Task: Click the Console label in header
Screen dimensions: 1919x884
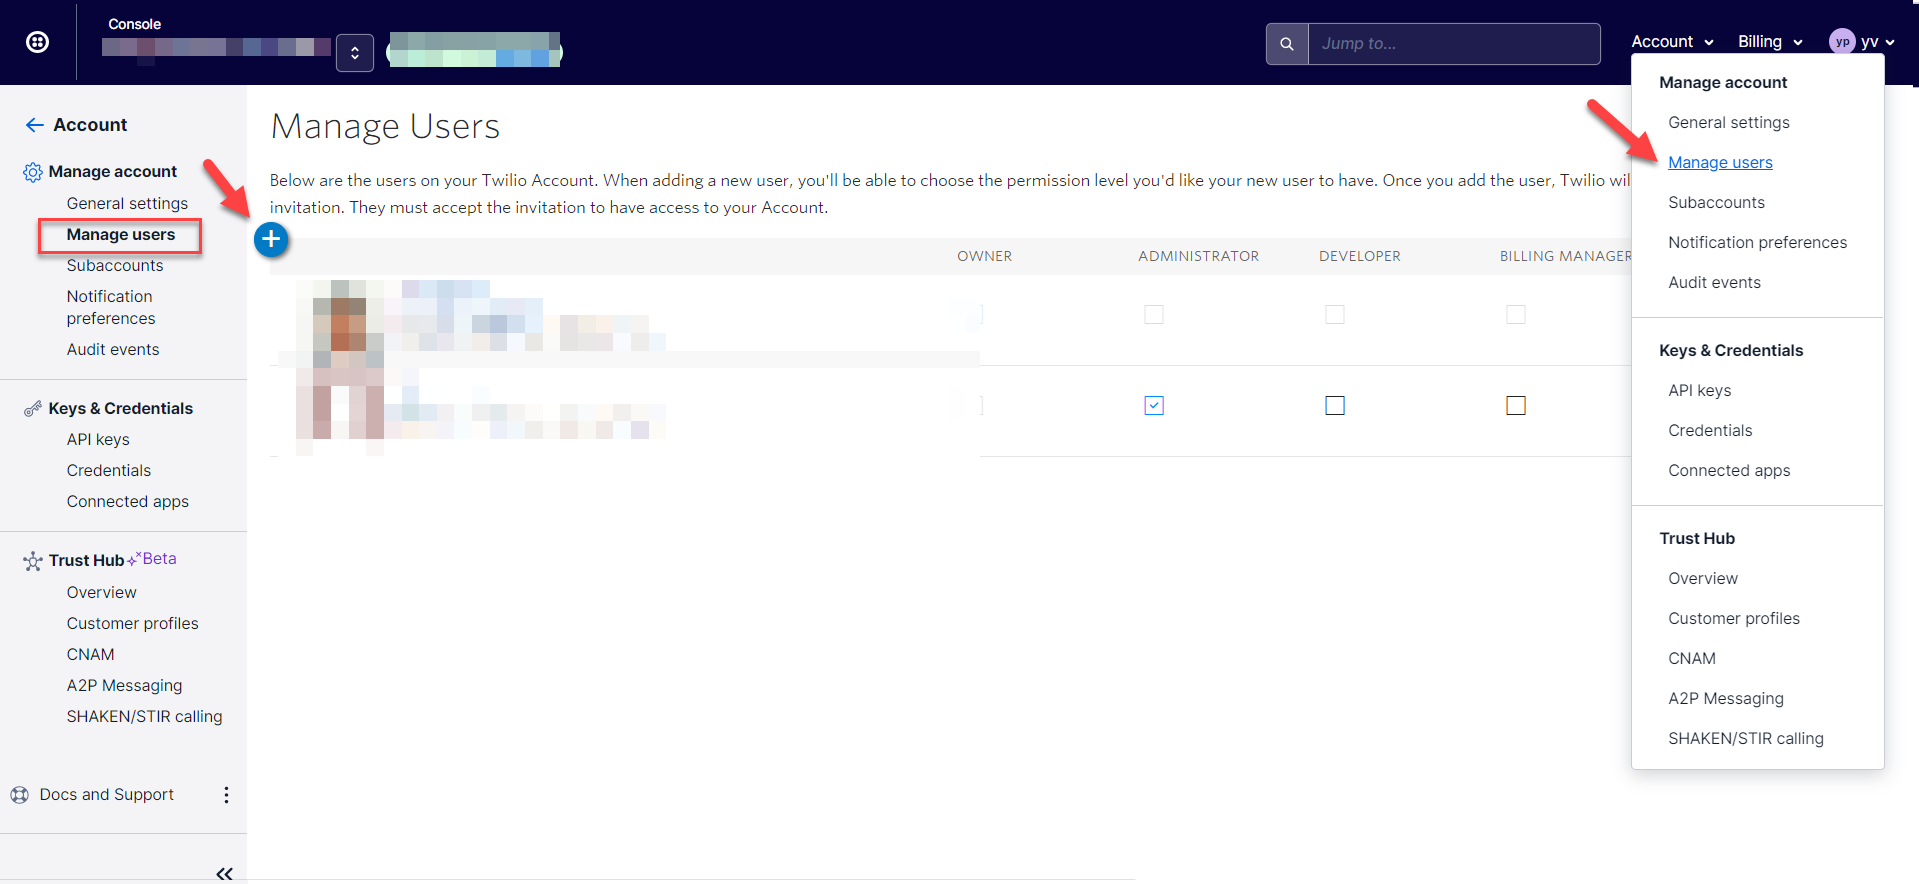Action: pyautogui.click(x=135, y=24)
